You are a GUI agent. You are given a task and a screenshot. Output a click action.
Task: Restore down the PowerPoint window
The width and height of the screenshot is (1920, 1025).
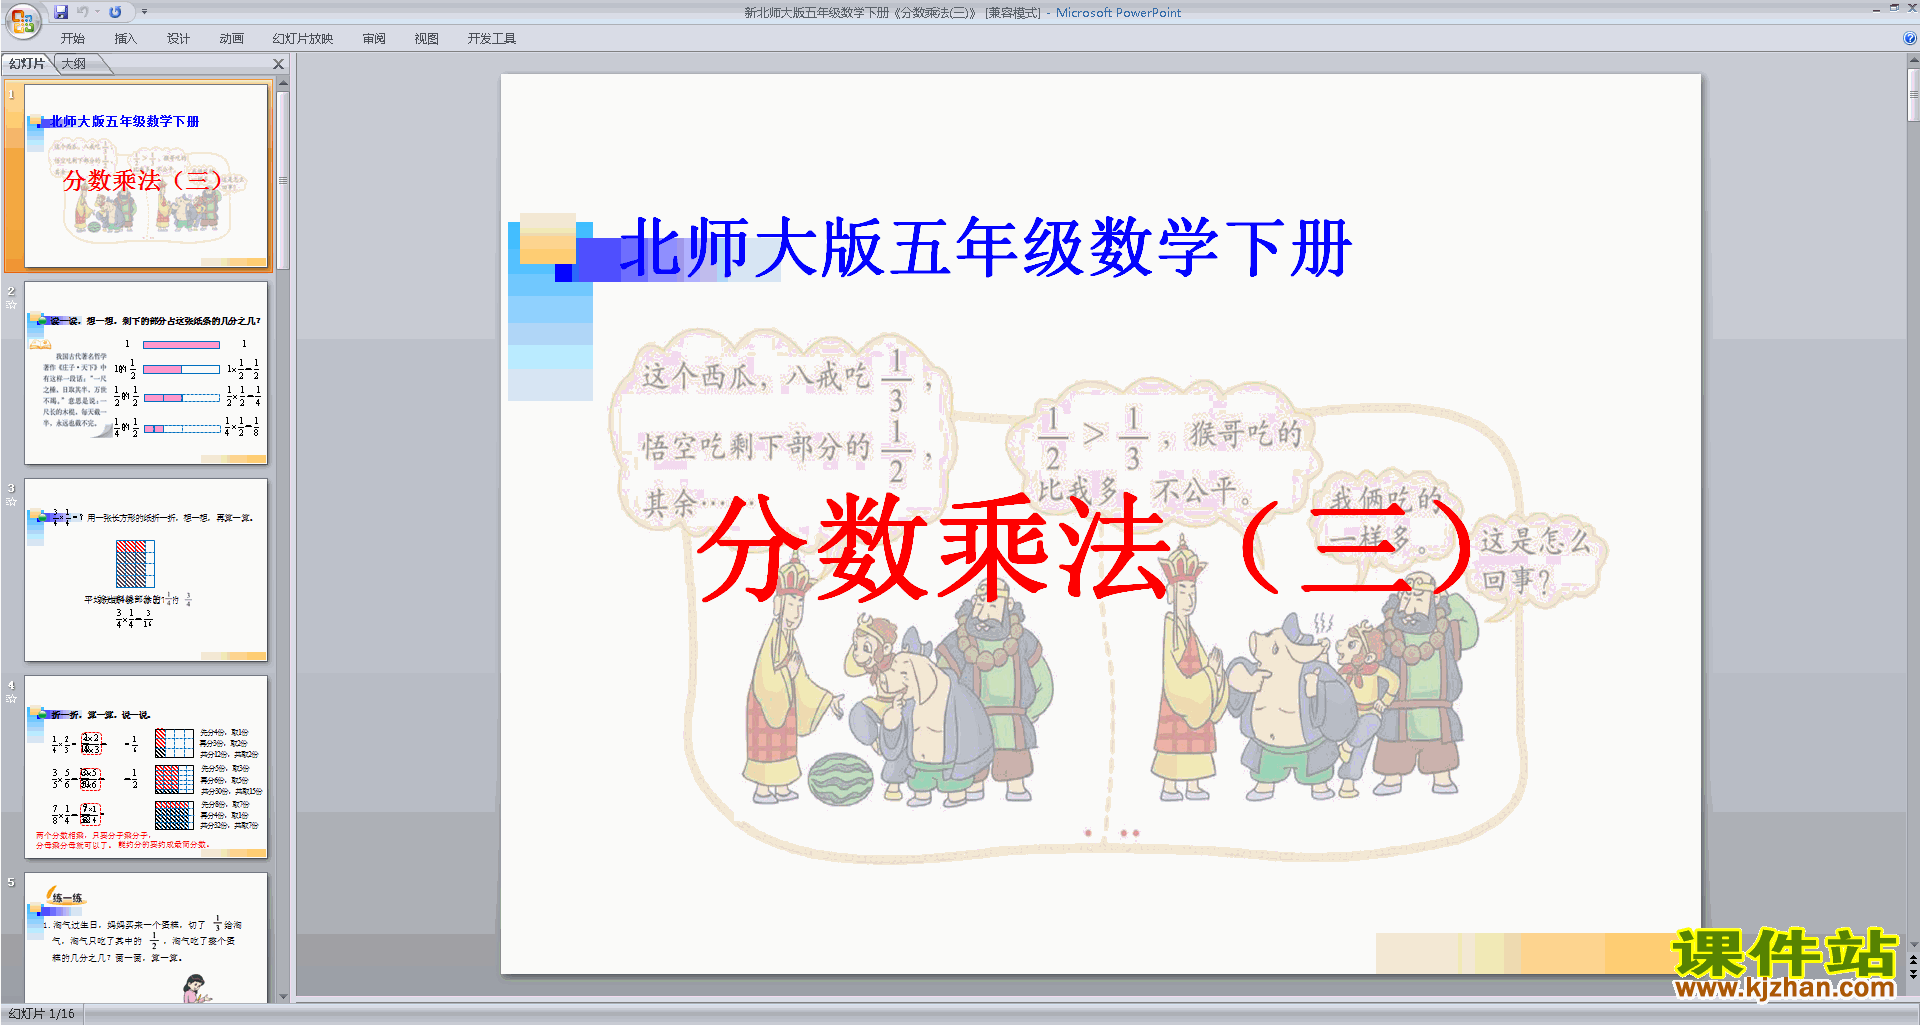click(x=1894, y=9)
